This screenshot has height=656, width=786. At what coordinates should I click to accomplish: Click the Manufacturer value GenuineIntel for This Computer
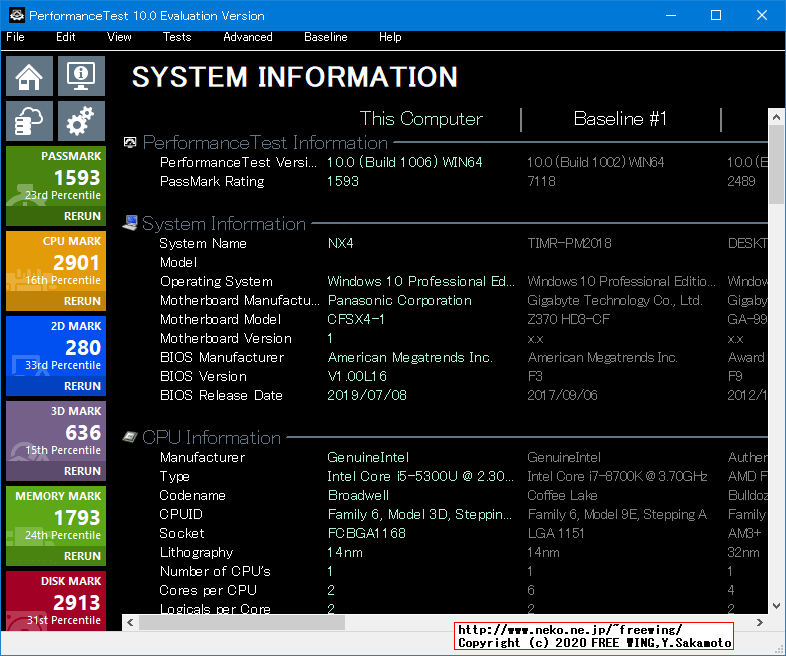tap(368, 457)
